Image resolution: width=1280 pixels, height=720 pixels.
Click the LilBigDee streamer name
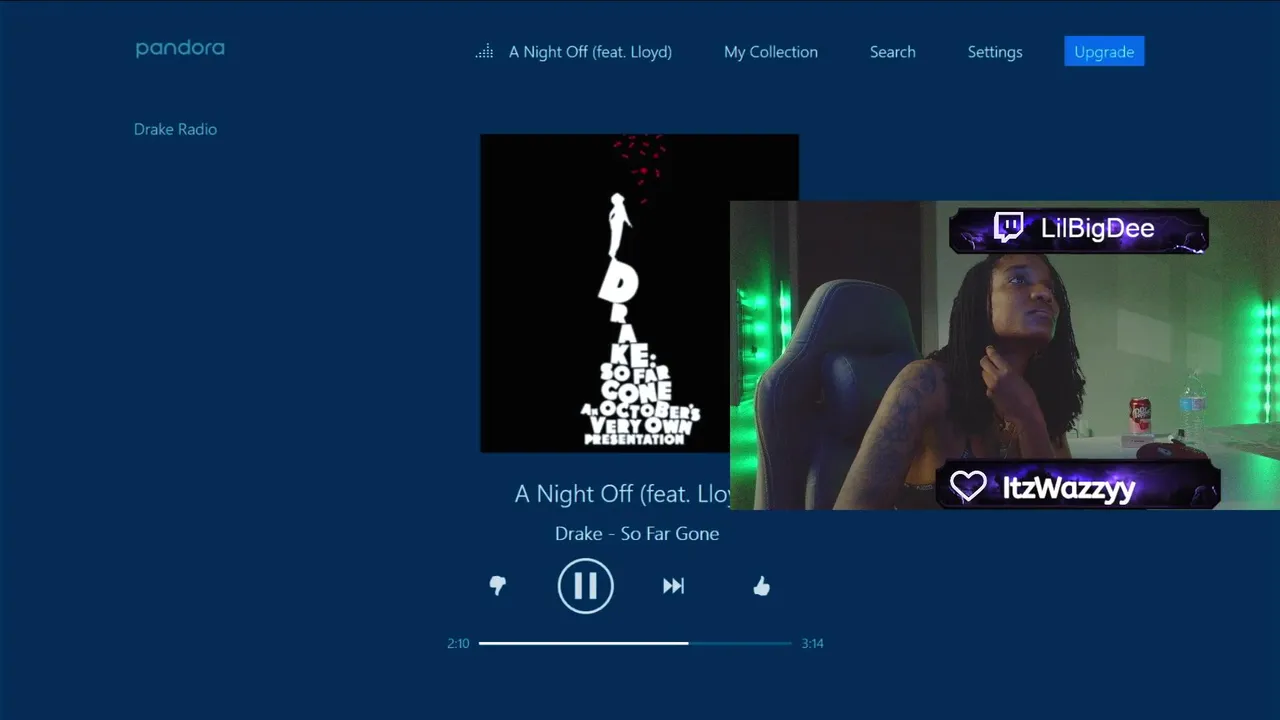[1097, 228]
